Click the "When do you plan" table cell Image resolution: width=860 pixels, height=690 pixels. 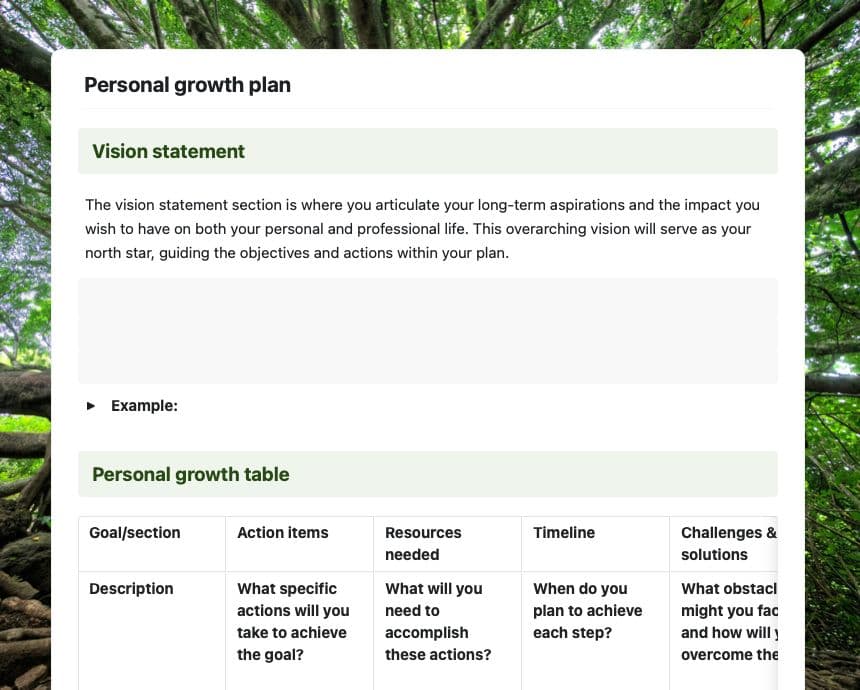pyautogui.click(x=587, y=610)
